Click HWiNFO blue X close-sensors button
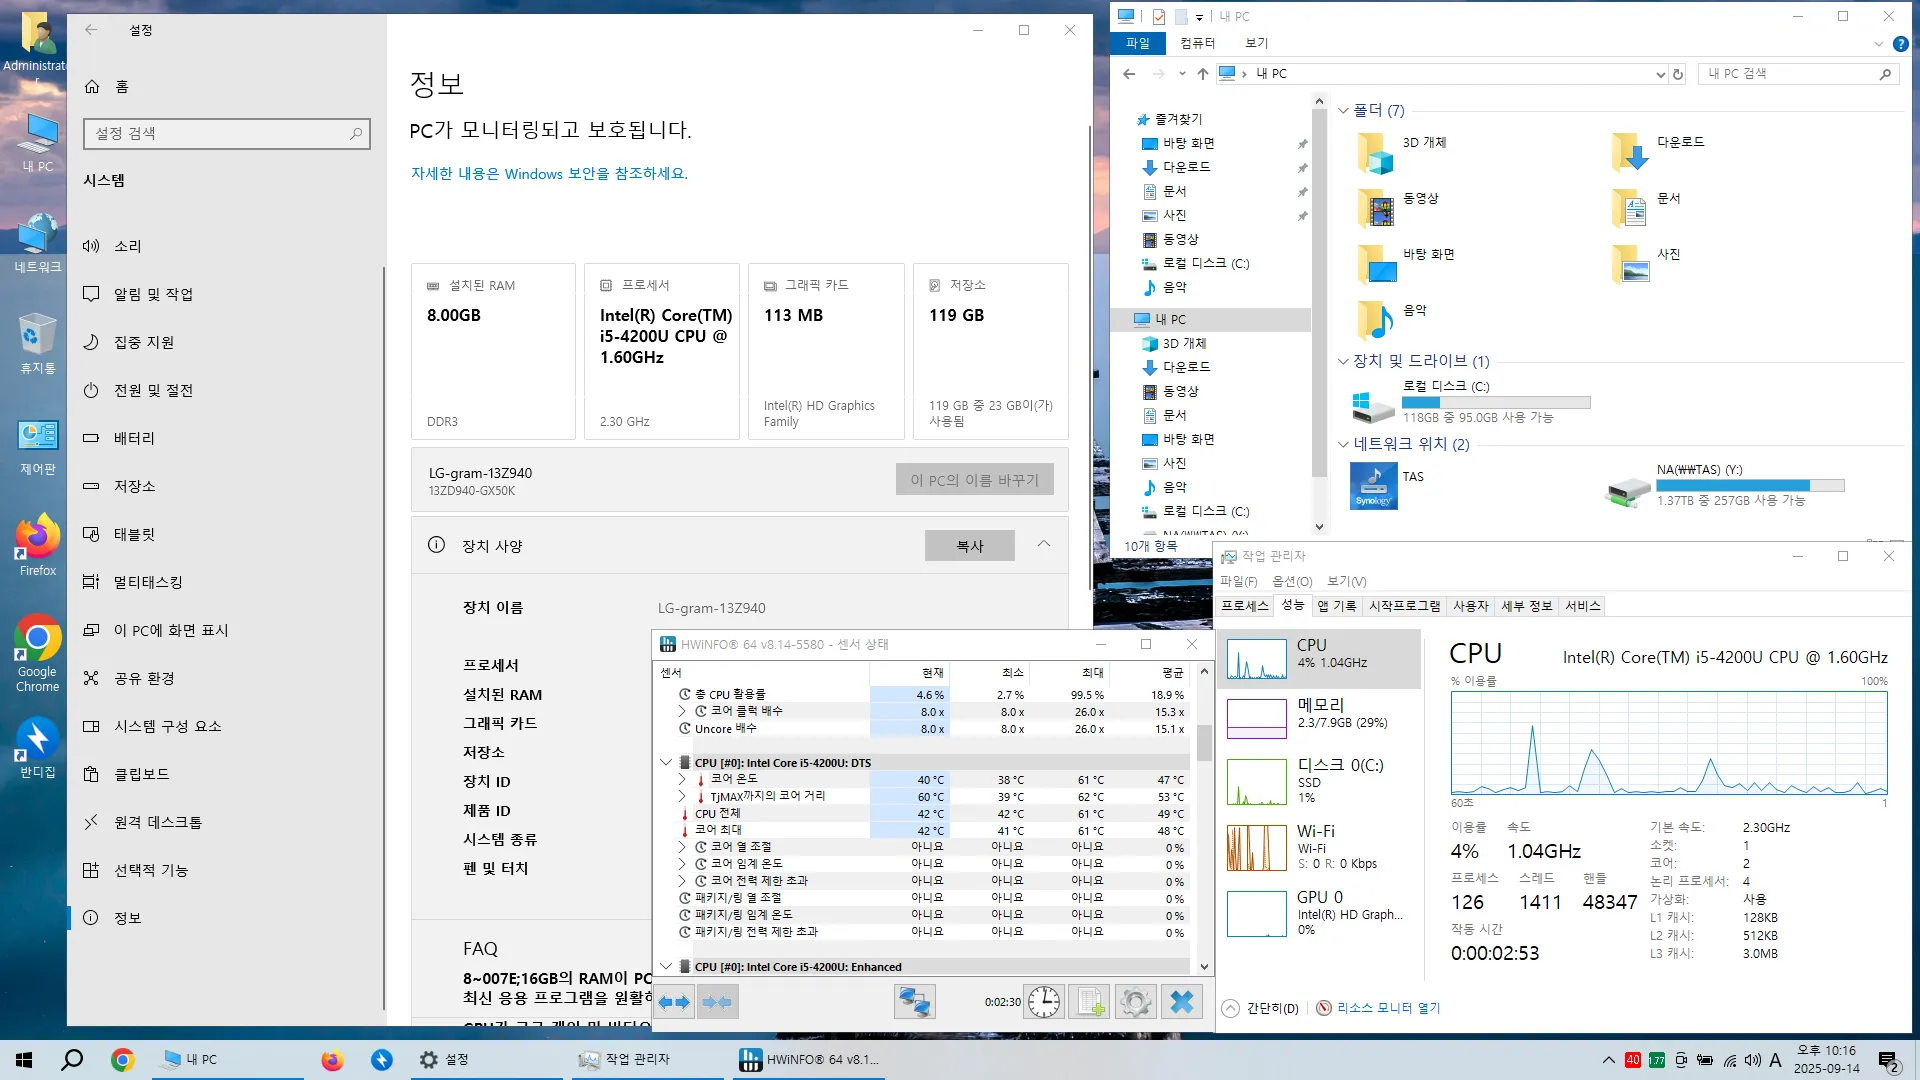1920x1080 pixels. [1182, 1001]
